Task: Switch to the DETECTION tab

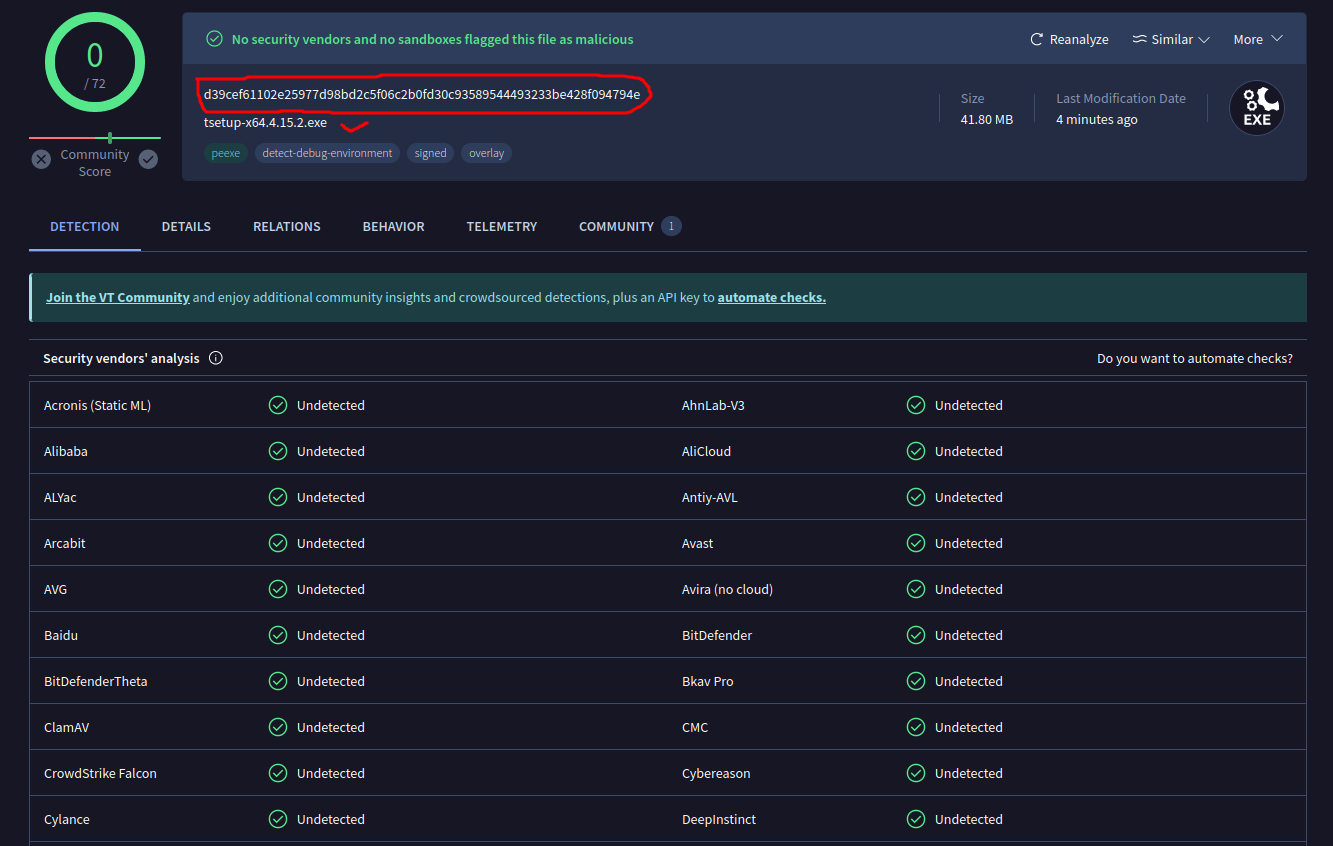Action: (85, 227)
